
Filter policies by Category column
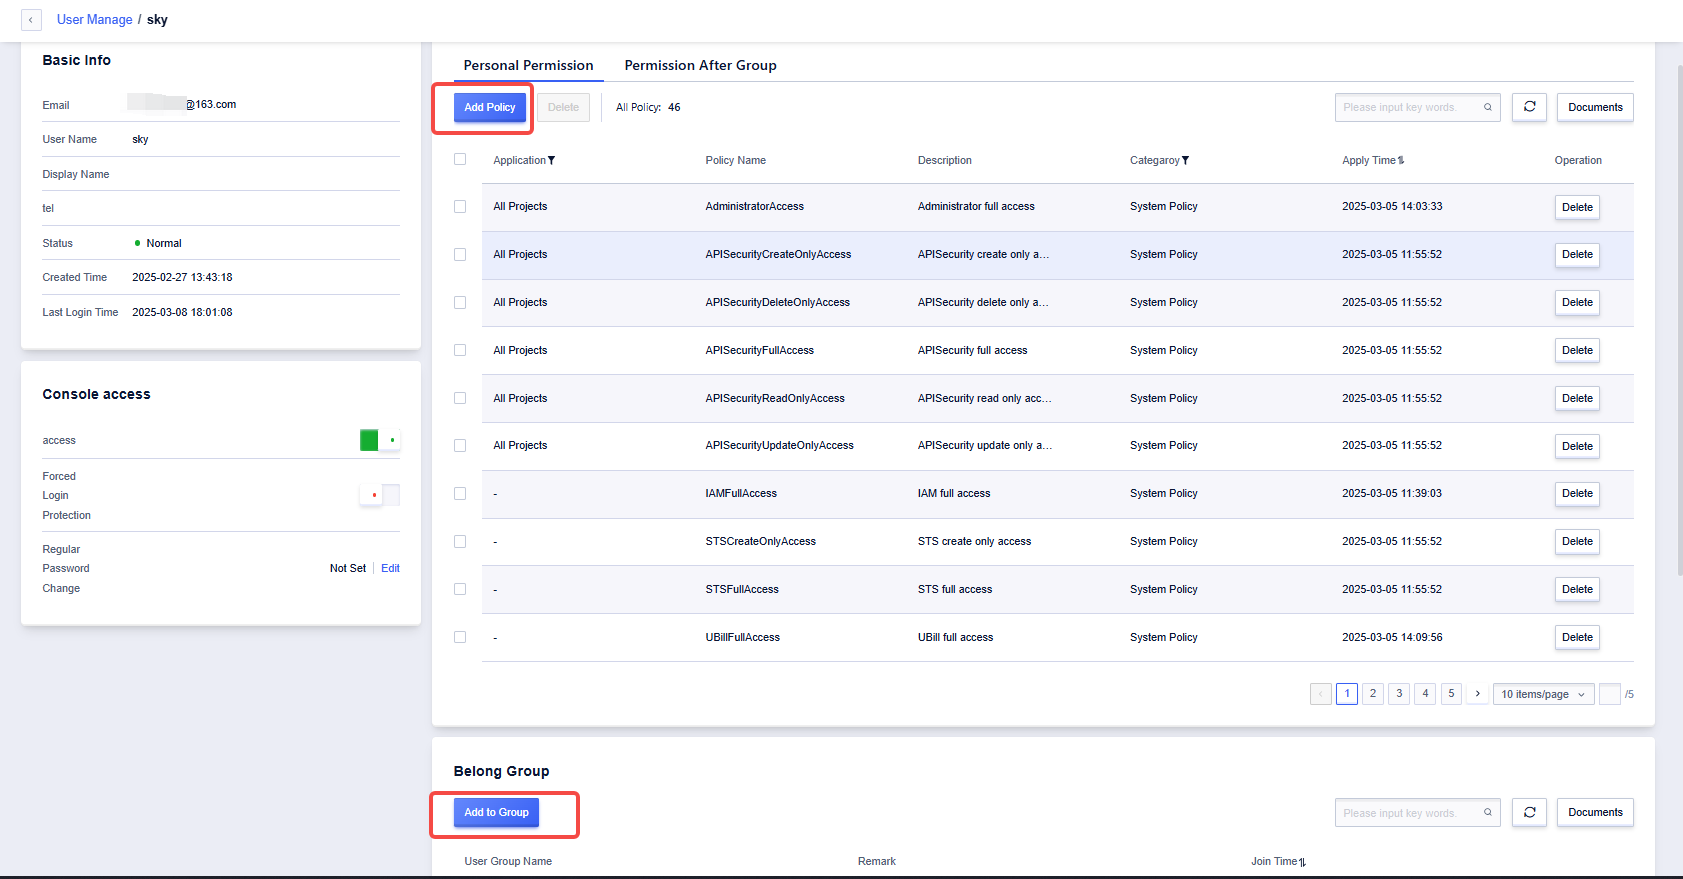tap(1185, 160)
